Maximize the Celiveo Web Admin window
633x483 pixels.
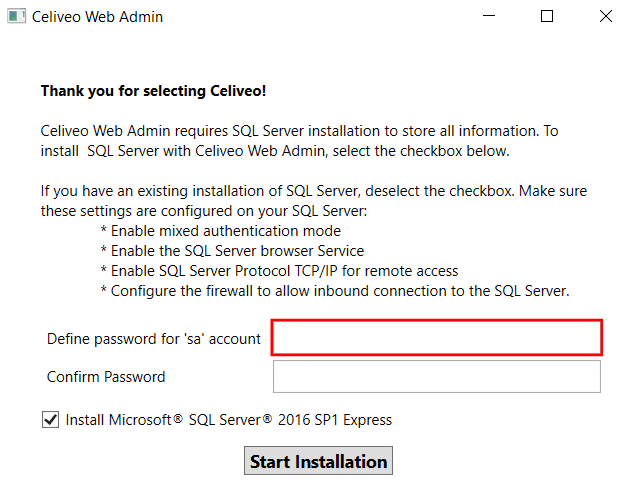(547, 17)
